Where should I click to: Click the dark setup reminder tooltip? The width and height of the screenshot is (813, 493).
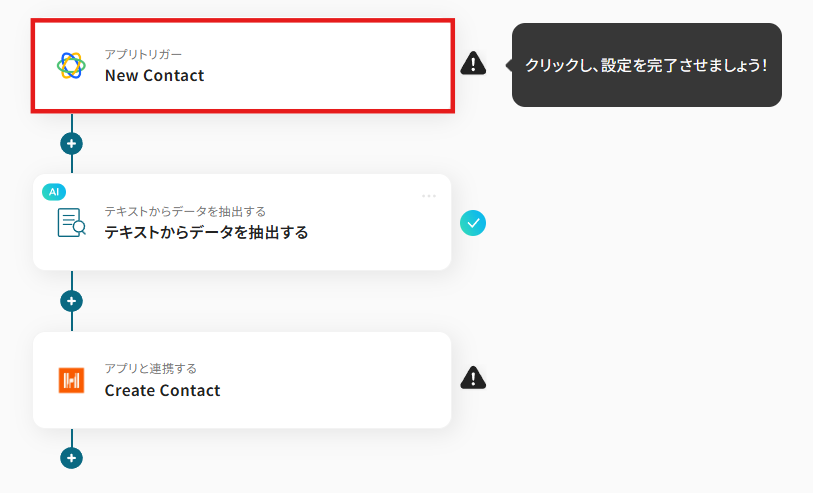[646, 65]
